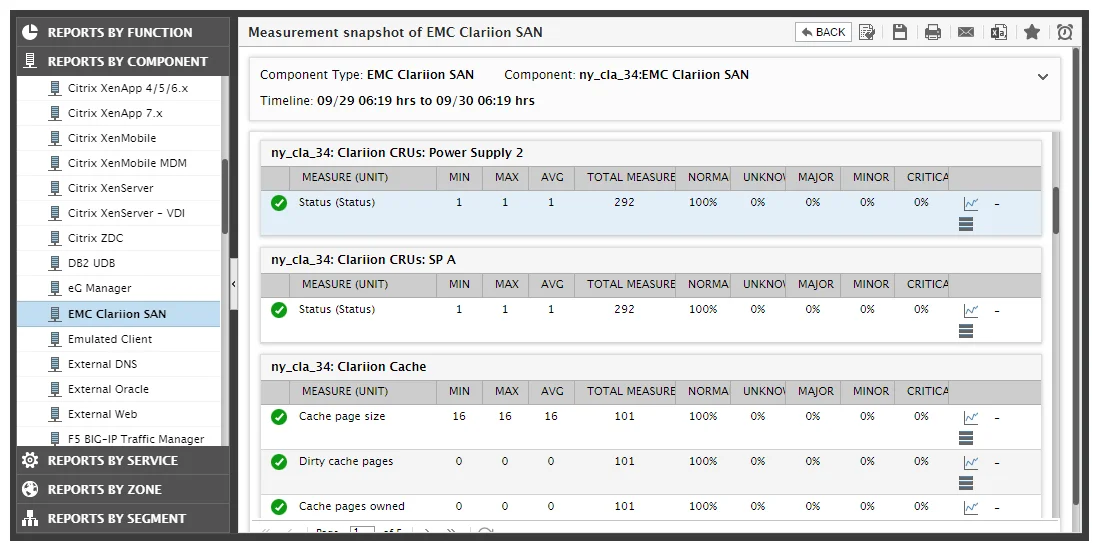Screen dimensions: 1099x551
Task: Expand REPORTS BY SEGMENT section
Action: click(123, 519)
